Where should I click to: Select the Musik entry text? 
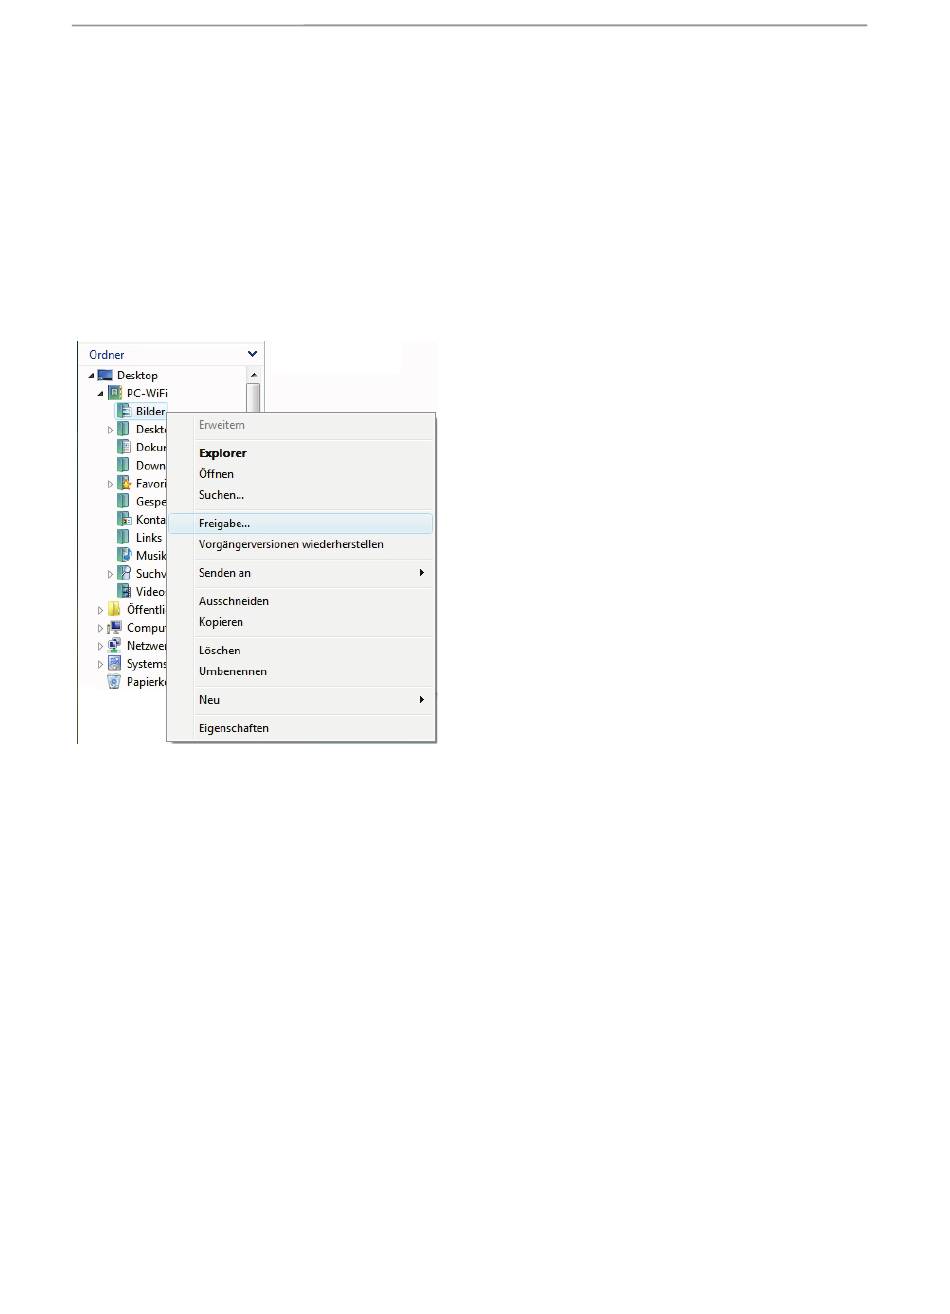pyautogui.click(x=151, y=556)
